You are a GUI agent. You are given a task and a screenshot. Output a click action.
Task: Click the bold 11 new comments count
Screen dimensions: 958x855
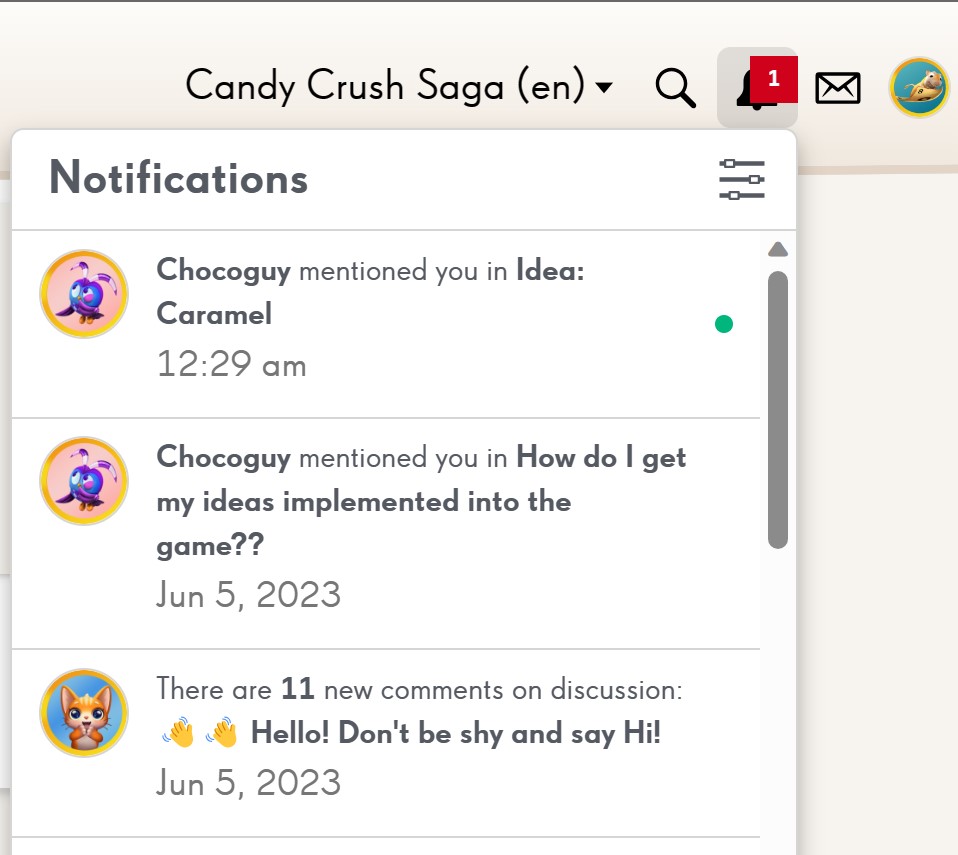pyautogui.click(x=298, y=689)
